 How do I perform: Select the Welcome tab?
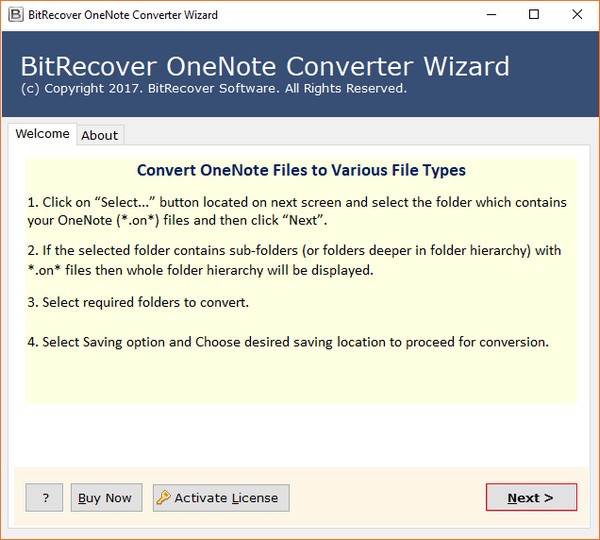(x=42, y=134)
